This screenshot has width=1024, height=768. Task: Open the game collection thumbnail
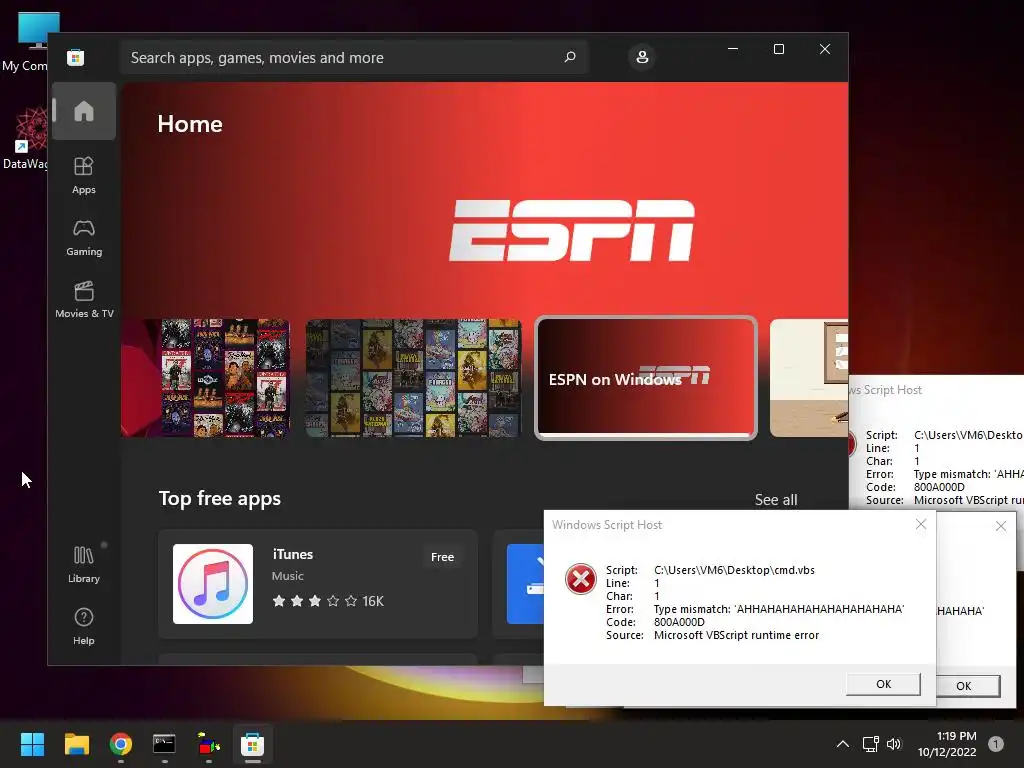413,378
